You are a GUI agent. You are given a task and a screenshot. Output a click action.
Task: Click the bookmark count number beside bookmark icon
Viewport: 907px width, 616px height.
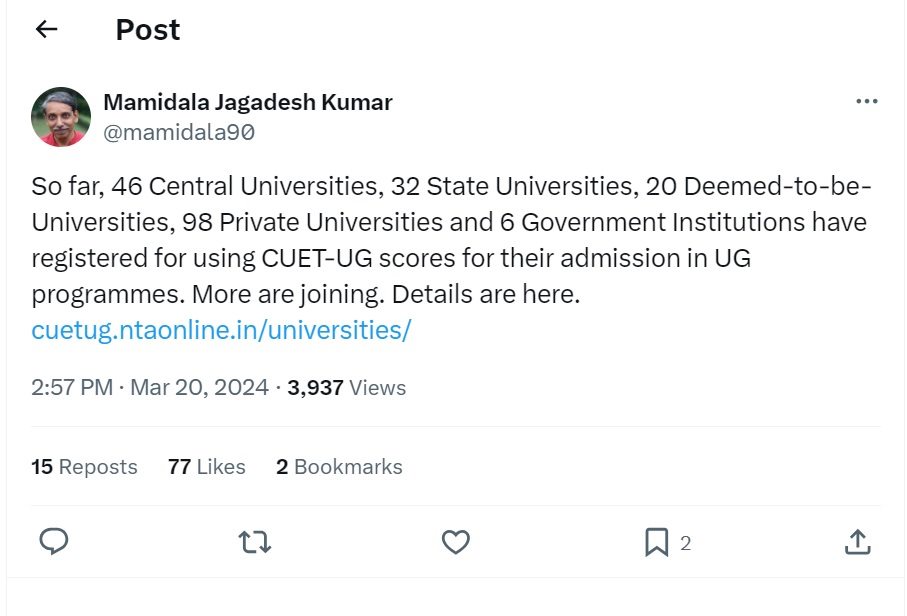click(685, 543)
